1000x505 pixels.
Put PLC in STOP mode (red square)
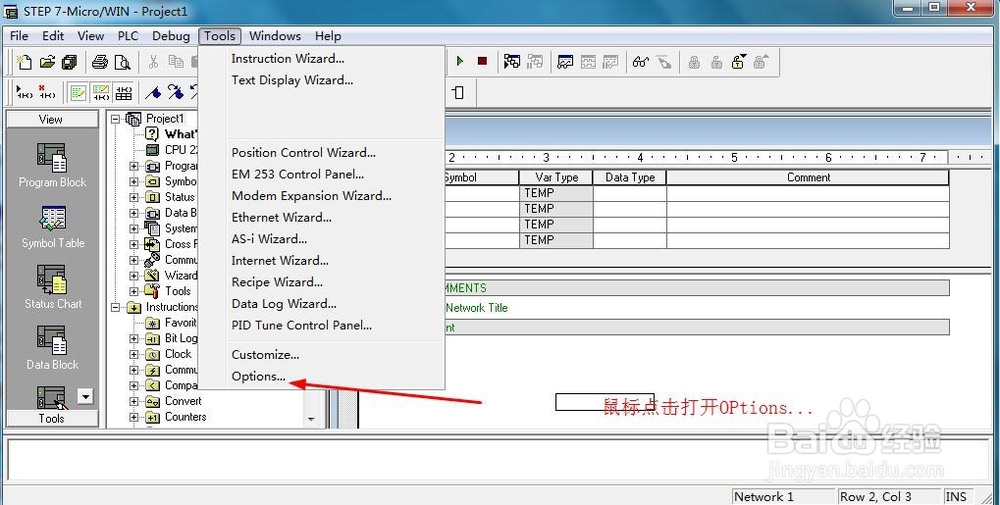pyautogui.click(x=482, y=61)
